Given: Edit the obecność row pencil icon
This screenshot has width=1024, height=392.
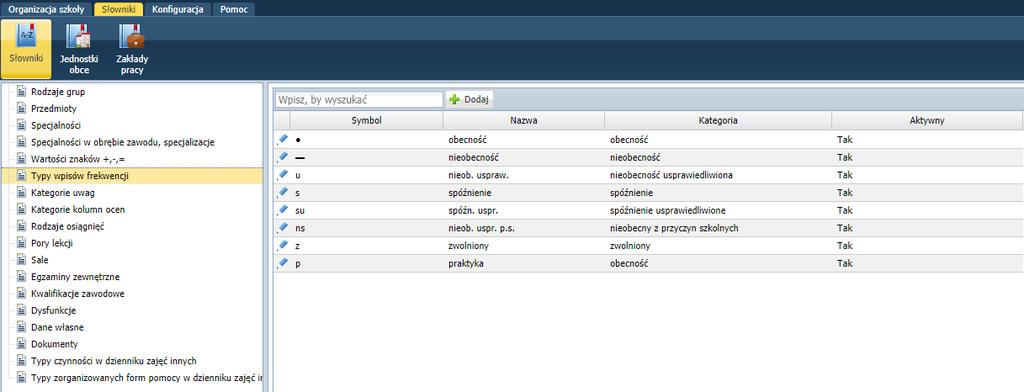Looking at the screenshot, I should coord(283,139).
